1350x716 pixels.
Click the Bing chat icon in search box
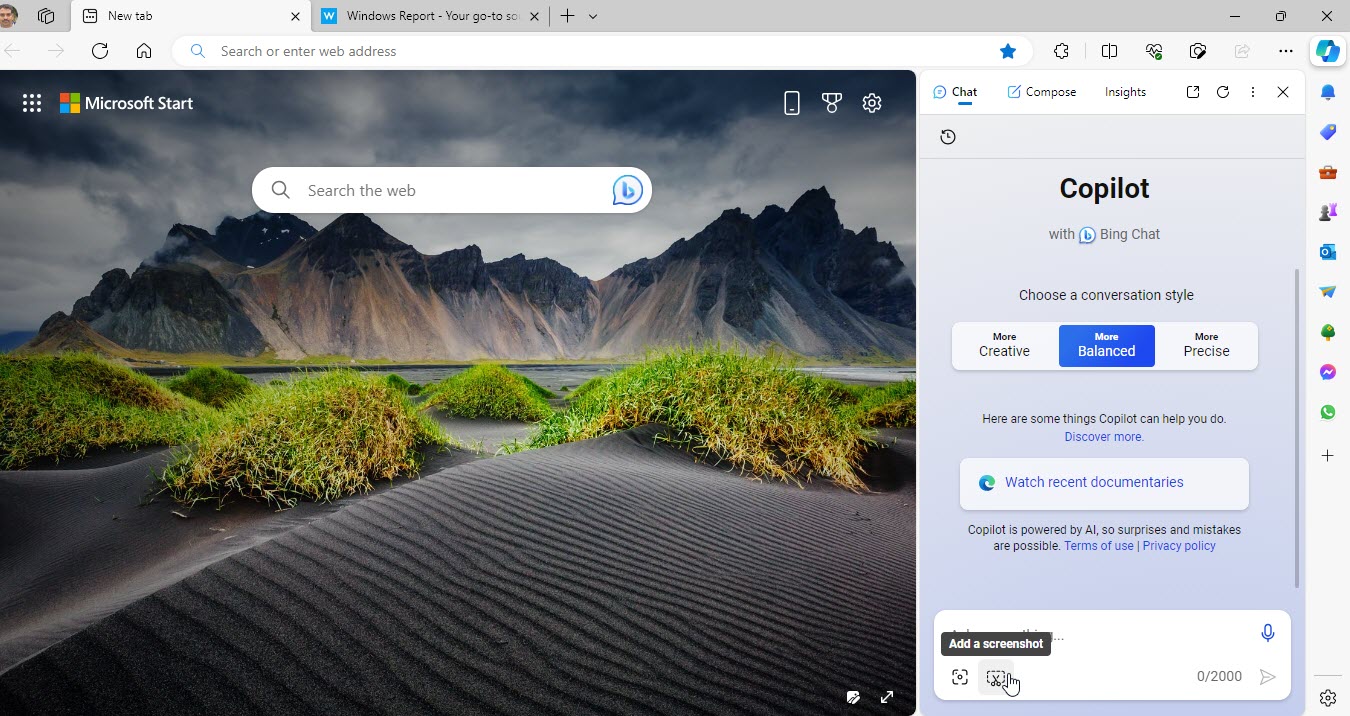(x=627, y=190)
